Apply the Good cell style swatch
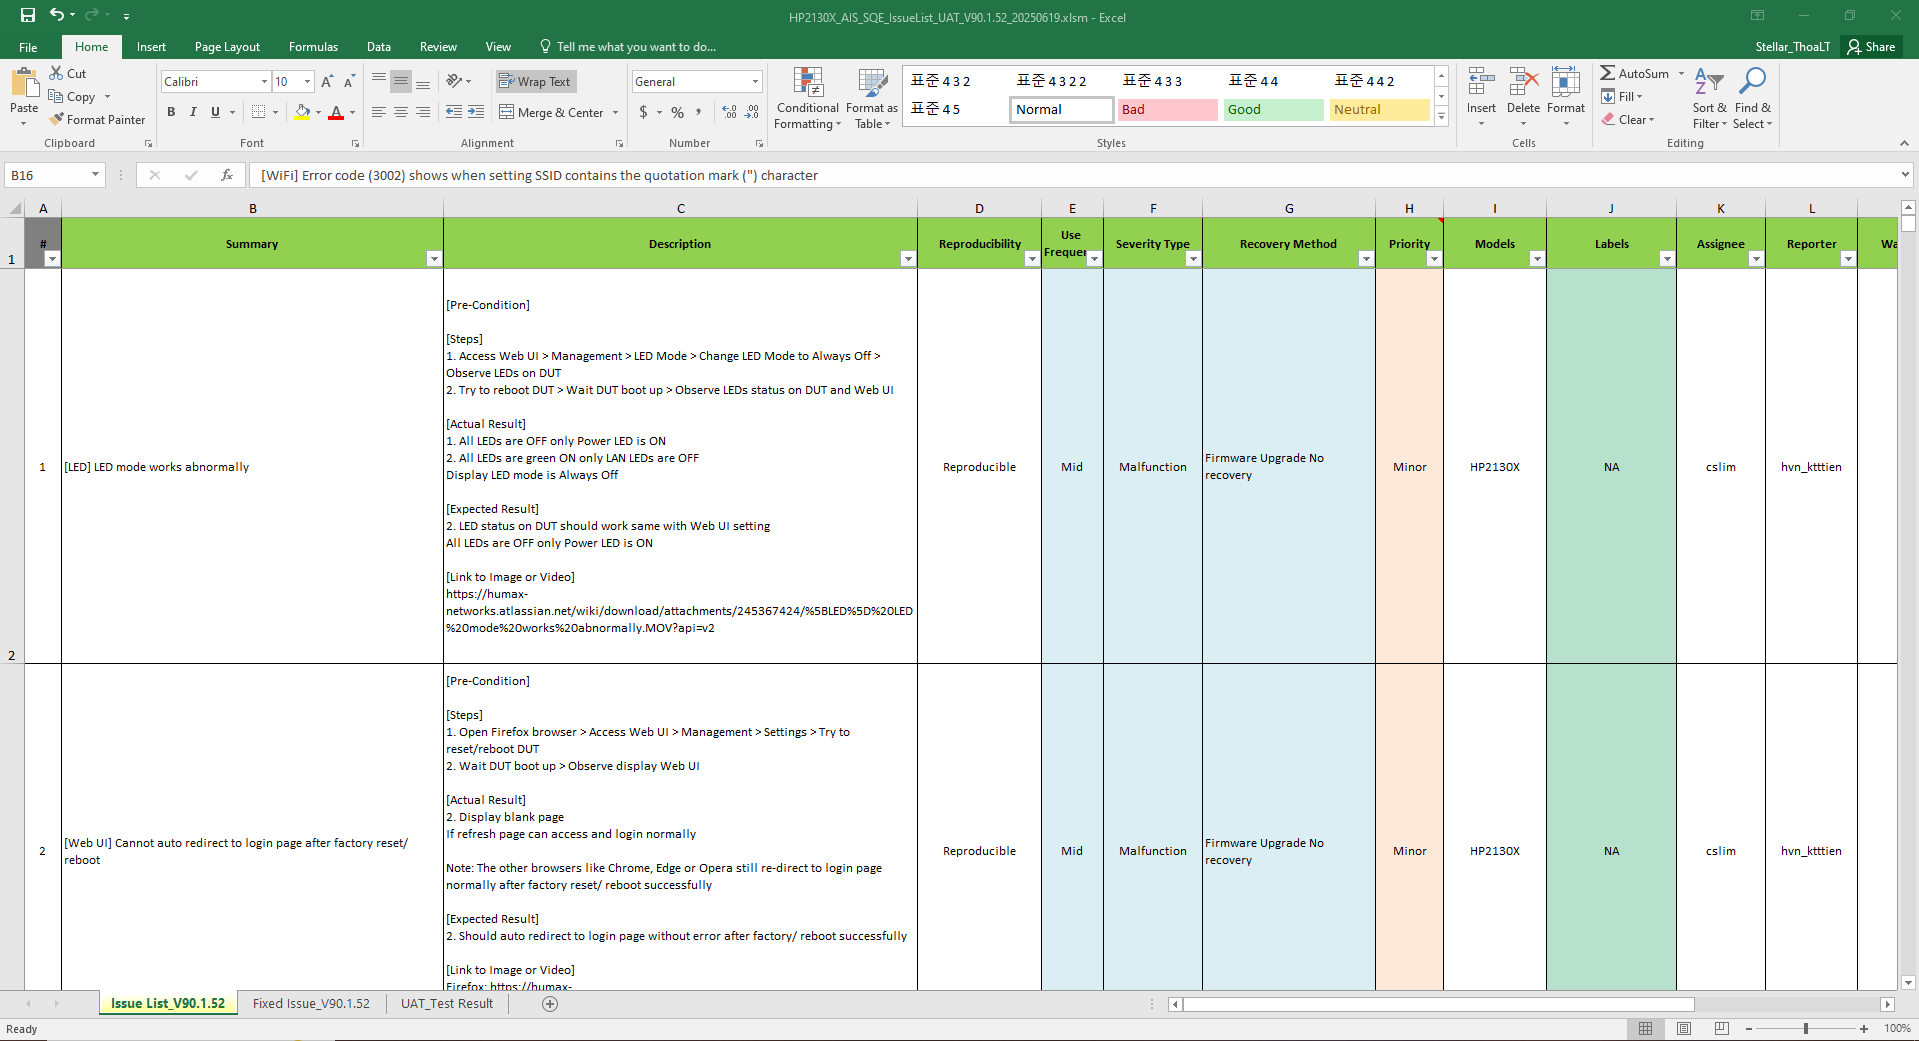The image size is (1919, 1041). coord(1273,110)
